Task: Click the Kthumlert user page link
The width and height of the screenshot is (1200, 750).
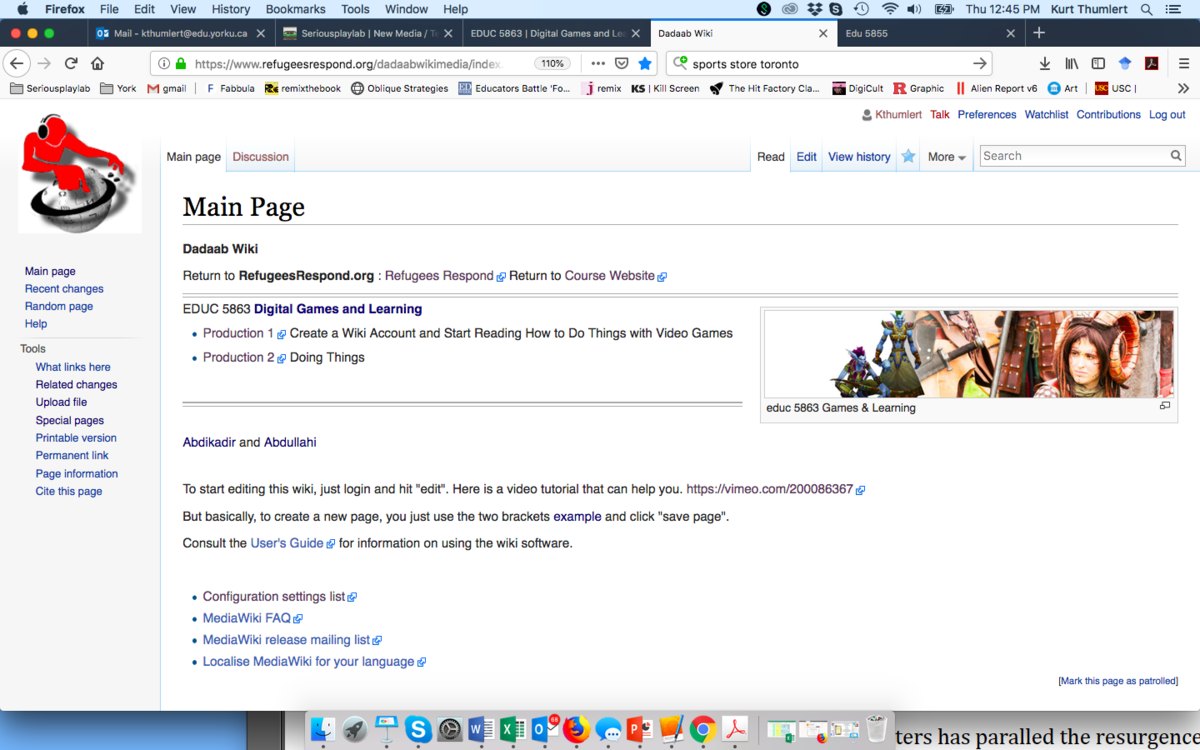Action: [899, 115]
